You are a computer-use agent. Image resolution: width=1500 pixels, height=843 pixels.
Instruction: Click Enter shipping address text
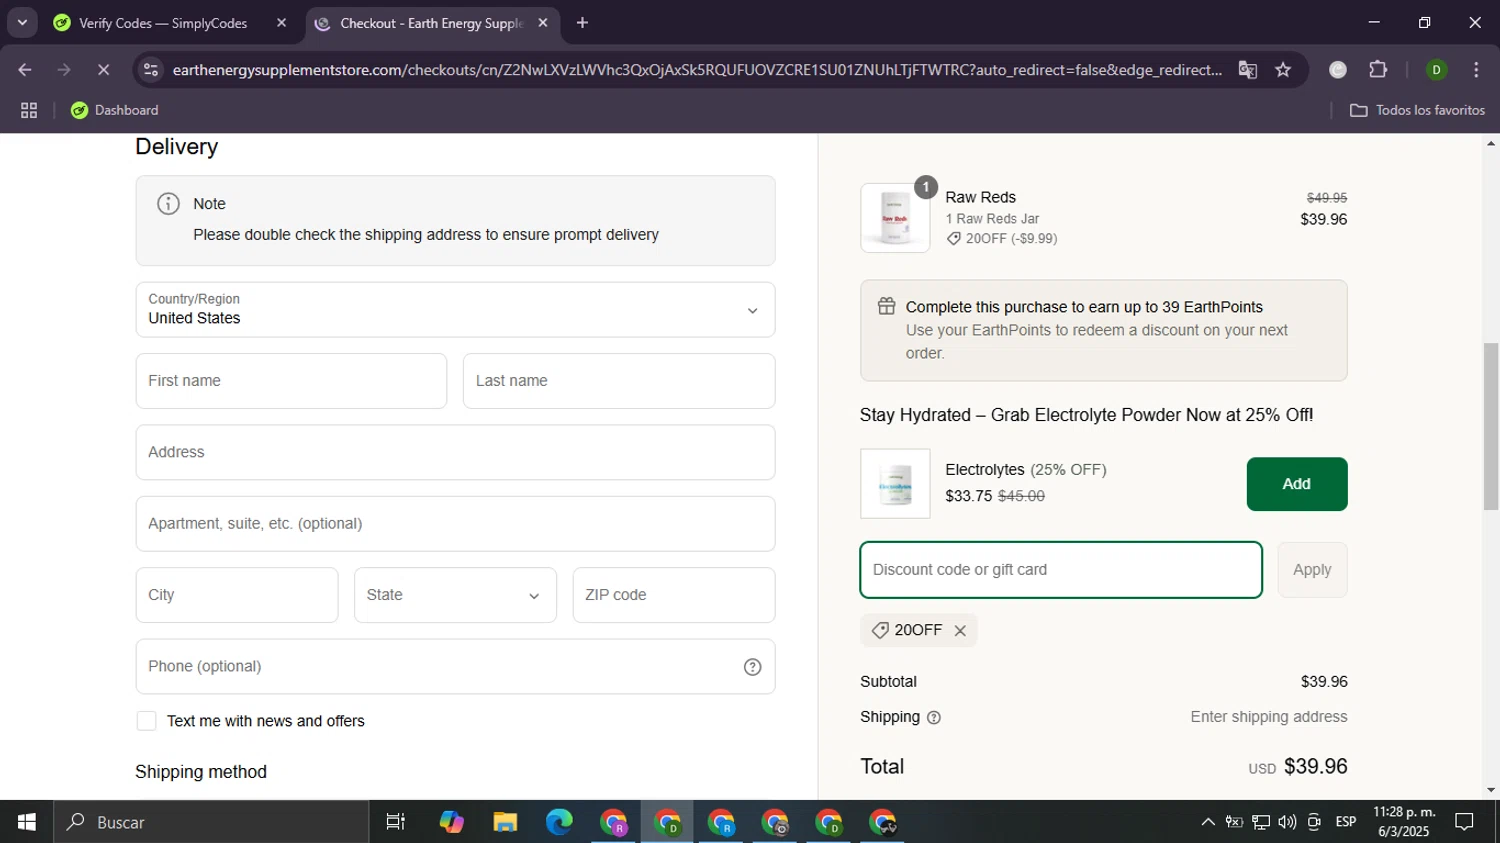point(1269,717)
